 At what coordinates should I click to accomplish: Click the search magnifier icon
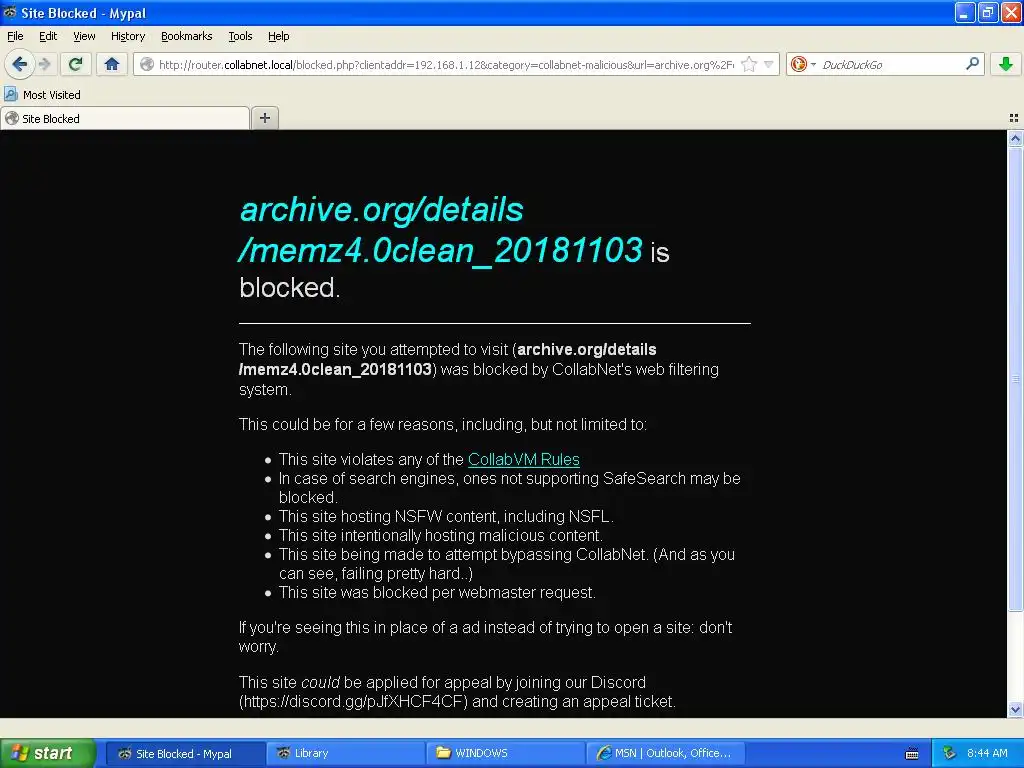click(972, 63)
